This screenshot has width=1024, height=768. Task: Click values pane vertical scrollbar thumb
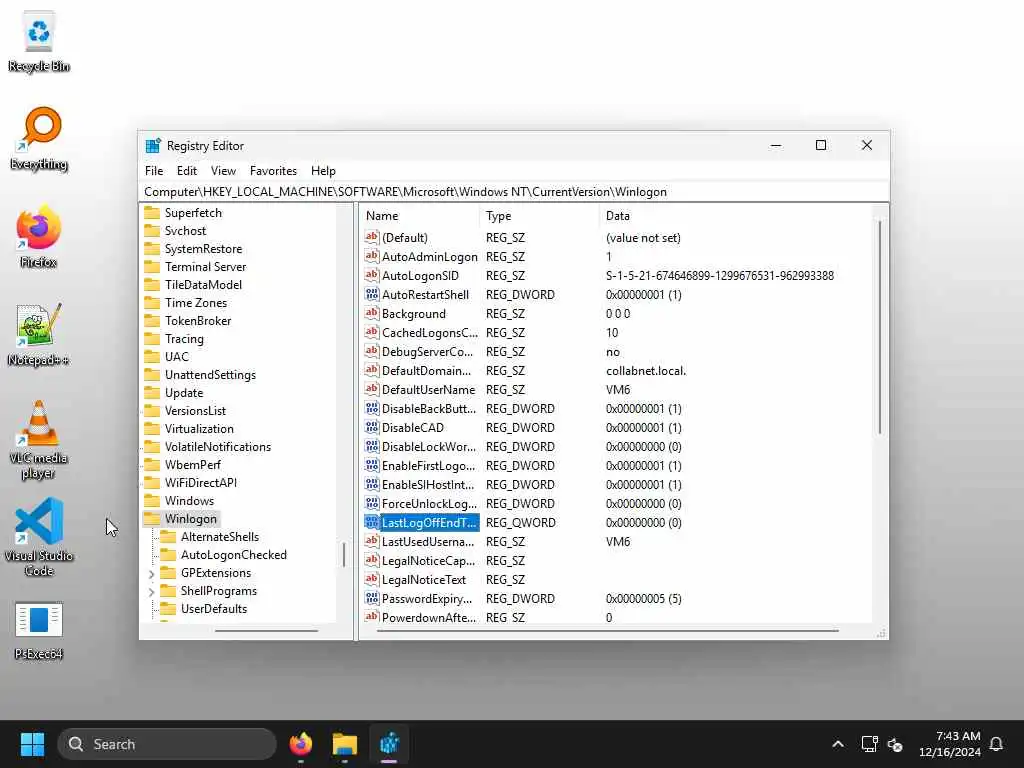coord(880,327)
